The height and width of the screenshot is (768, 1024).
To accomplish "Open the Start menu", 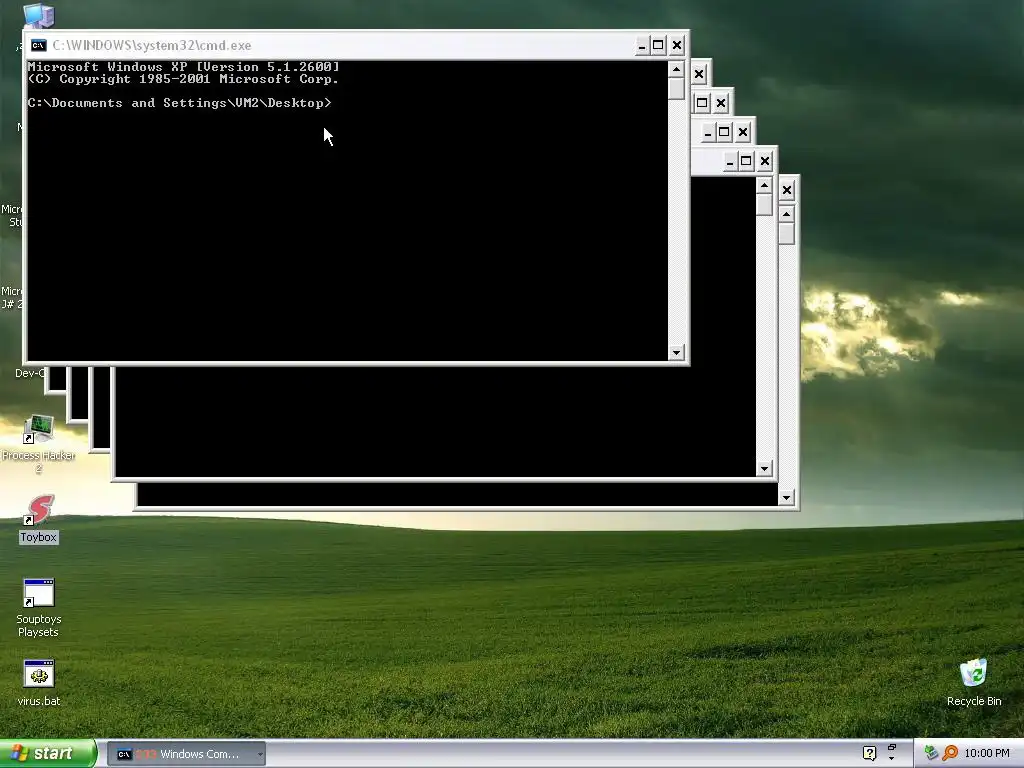I will [48, 753].
